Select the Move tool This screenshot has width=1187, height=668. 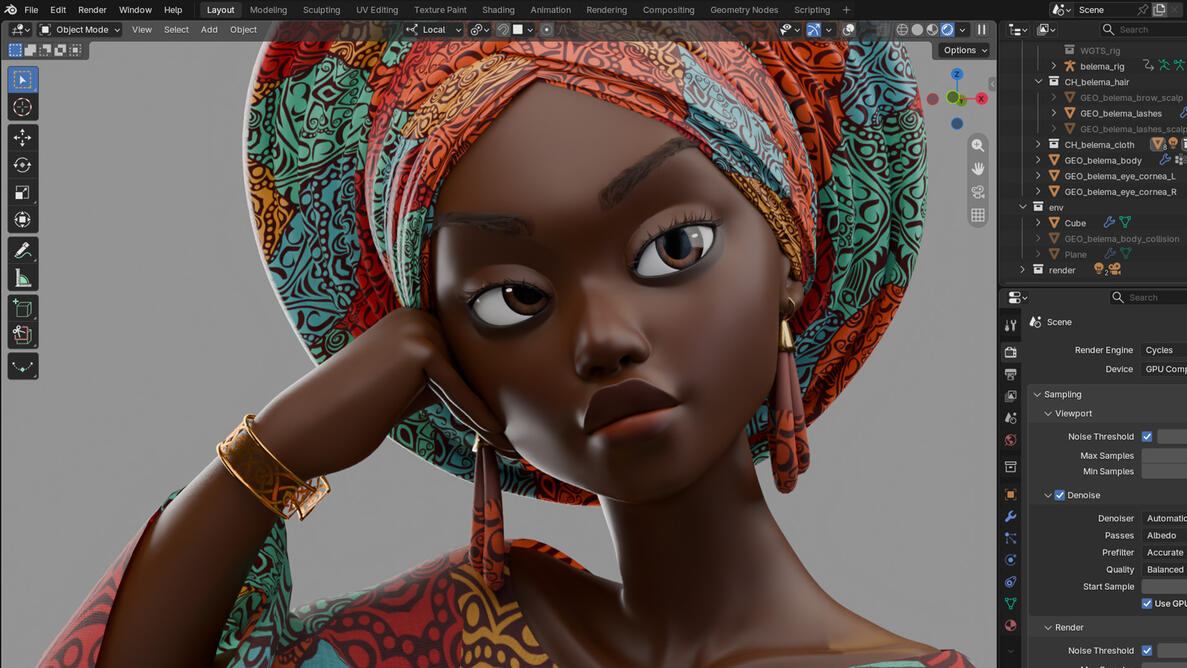pyautogui.click(x=23, y=137)
